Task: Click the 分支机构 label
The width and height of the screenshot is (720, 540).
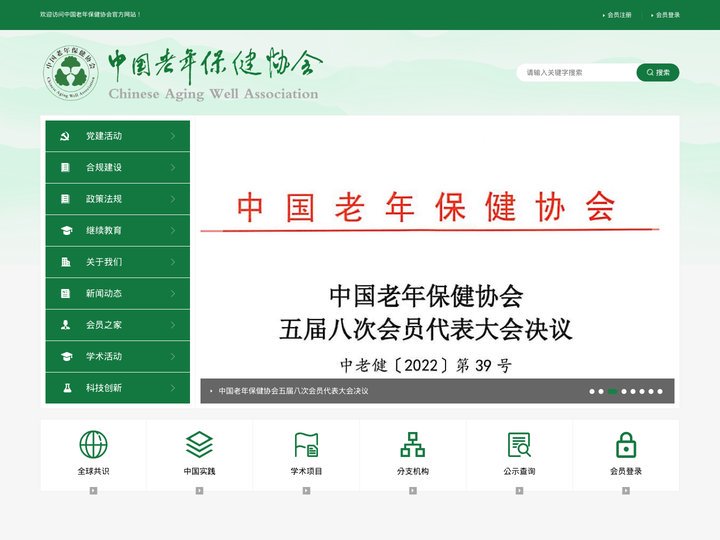Action: click(413, 471)
